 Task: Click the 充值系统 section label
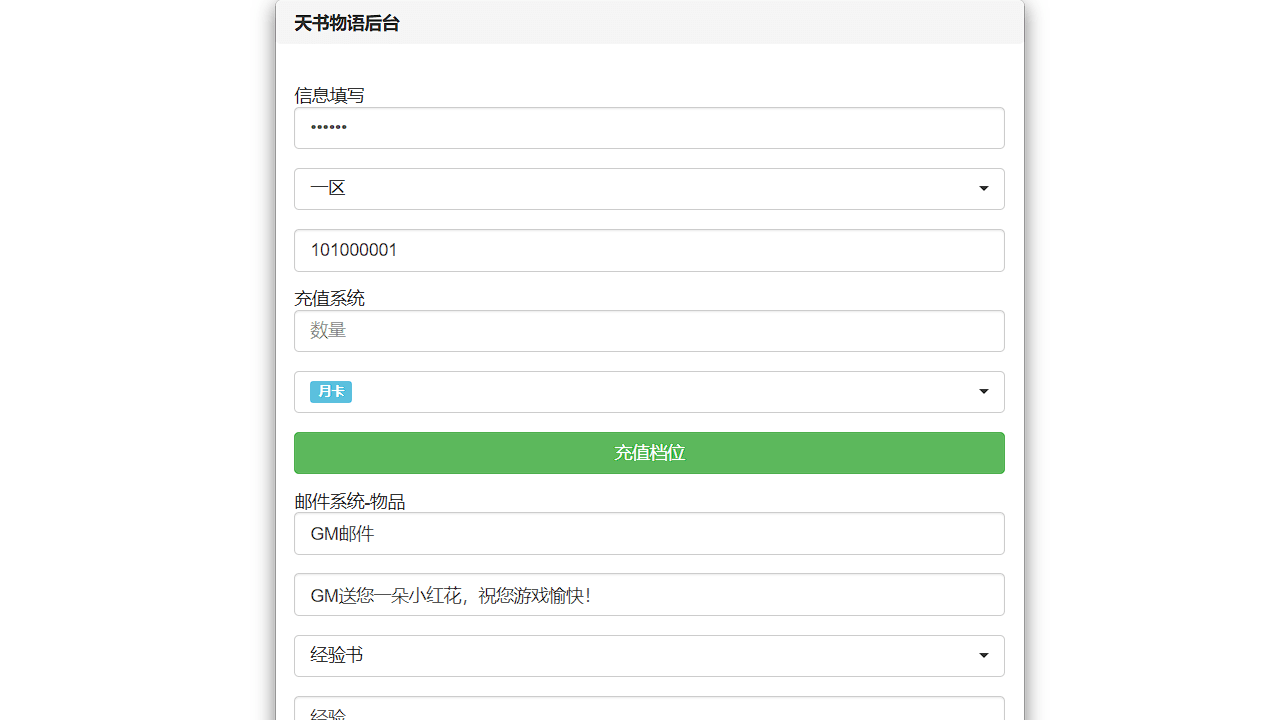pyautogui.click(x=328, y=297)
